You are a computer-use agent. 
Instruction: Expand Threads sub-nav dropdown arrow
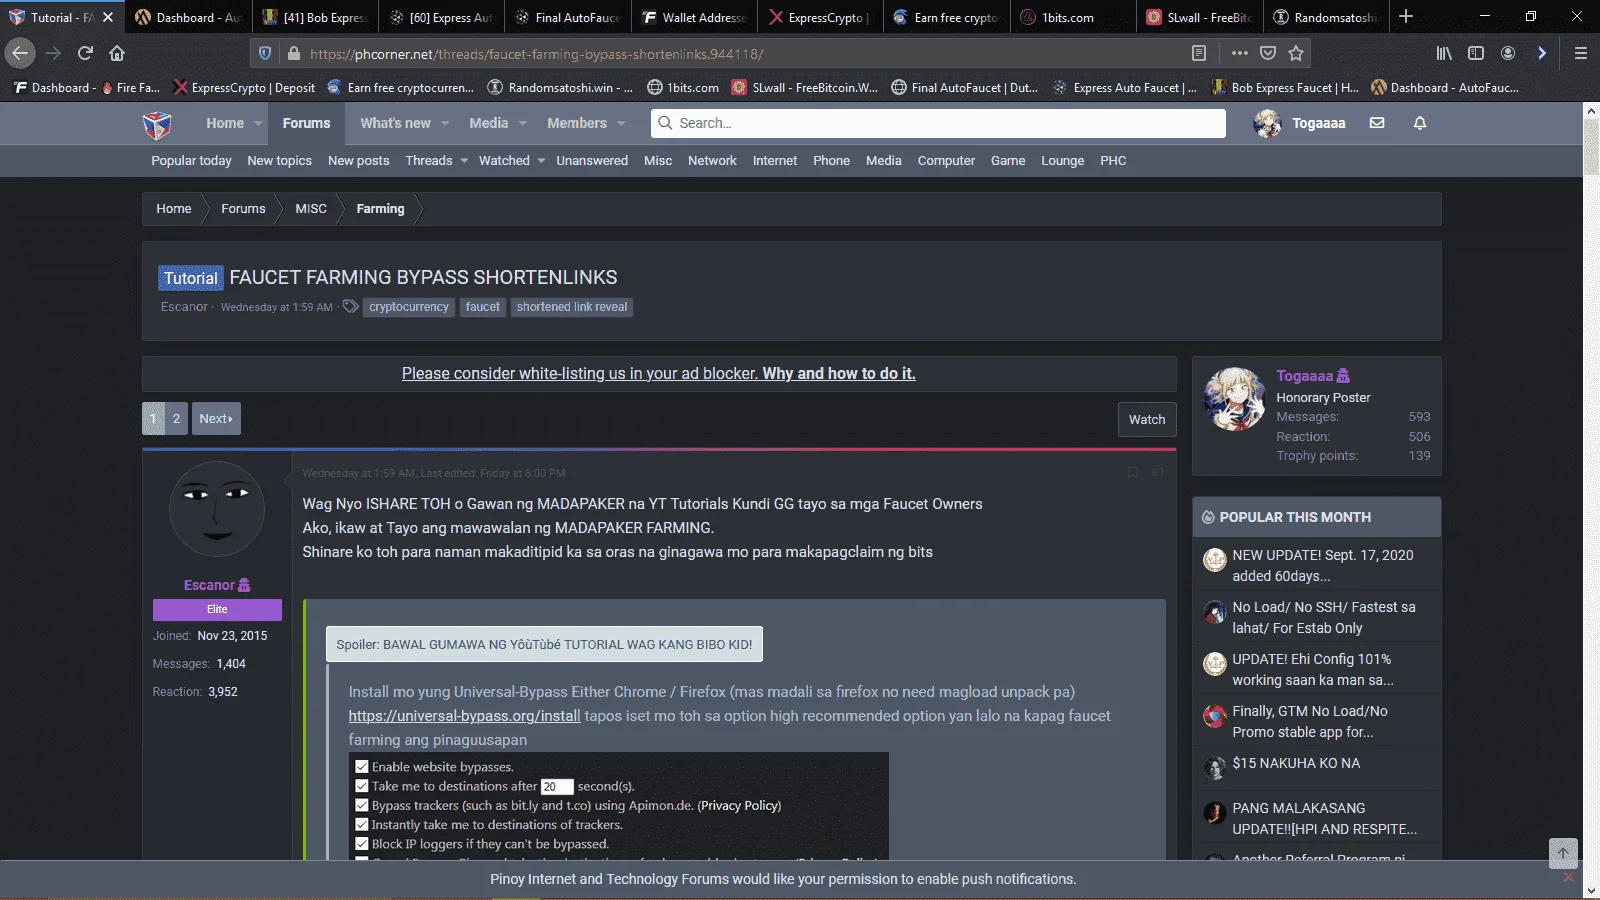tap(464, 160)
